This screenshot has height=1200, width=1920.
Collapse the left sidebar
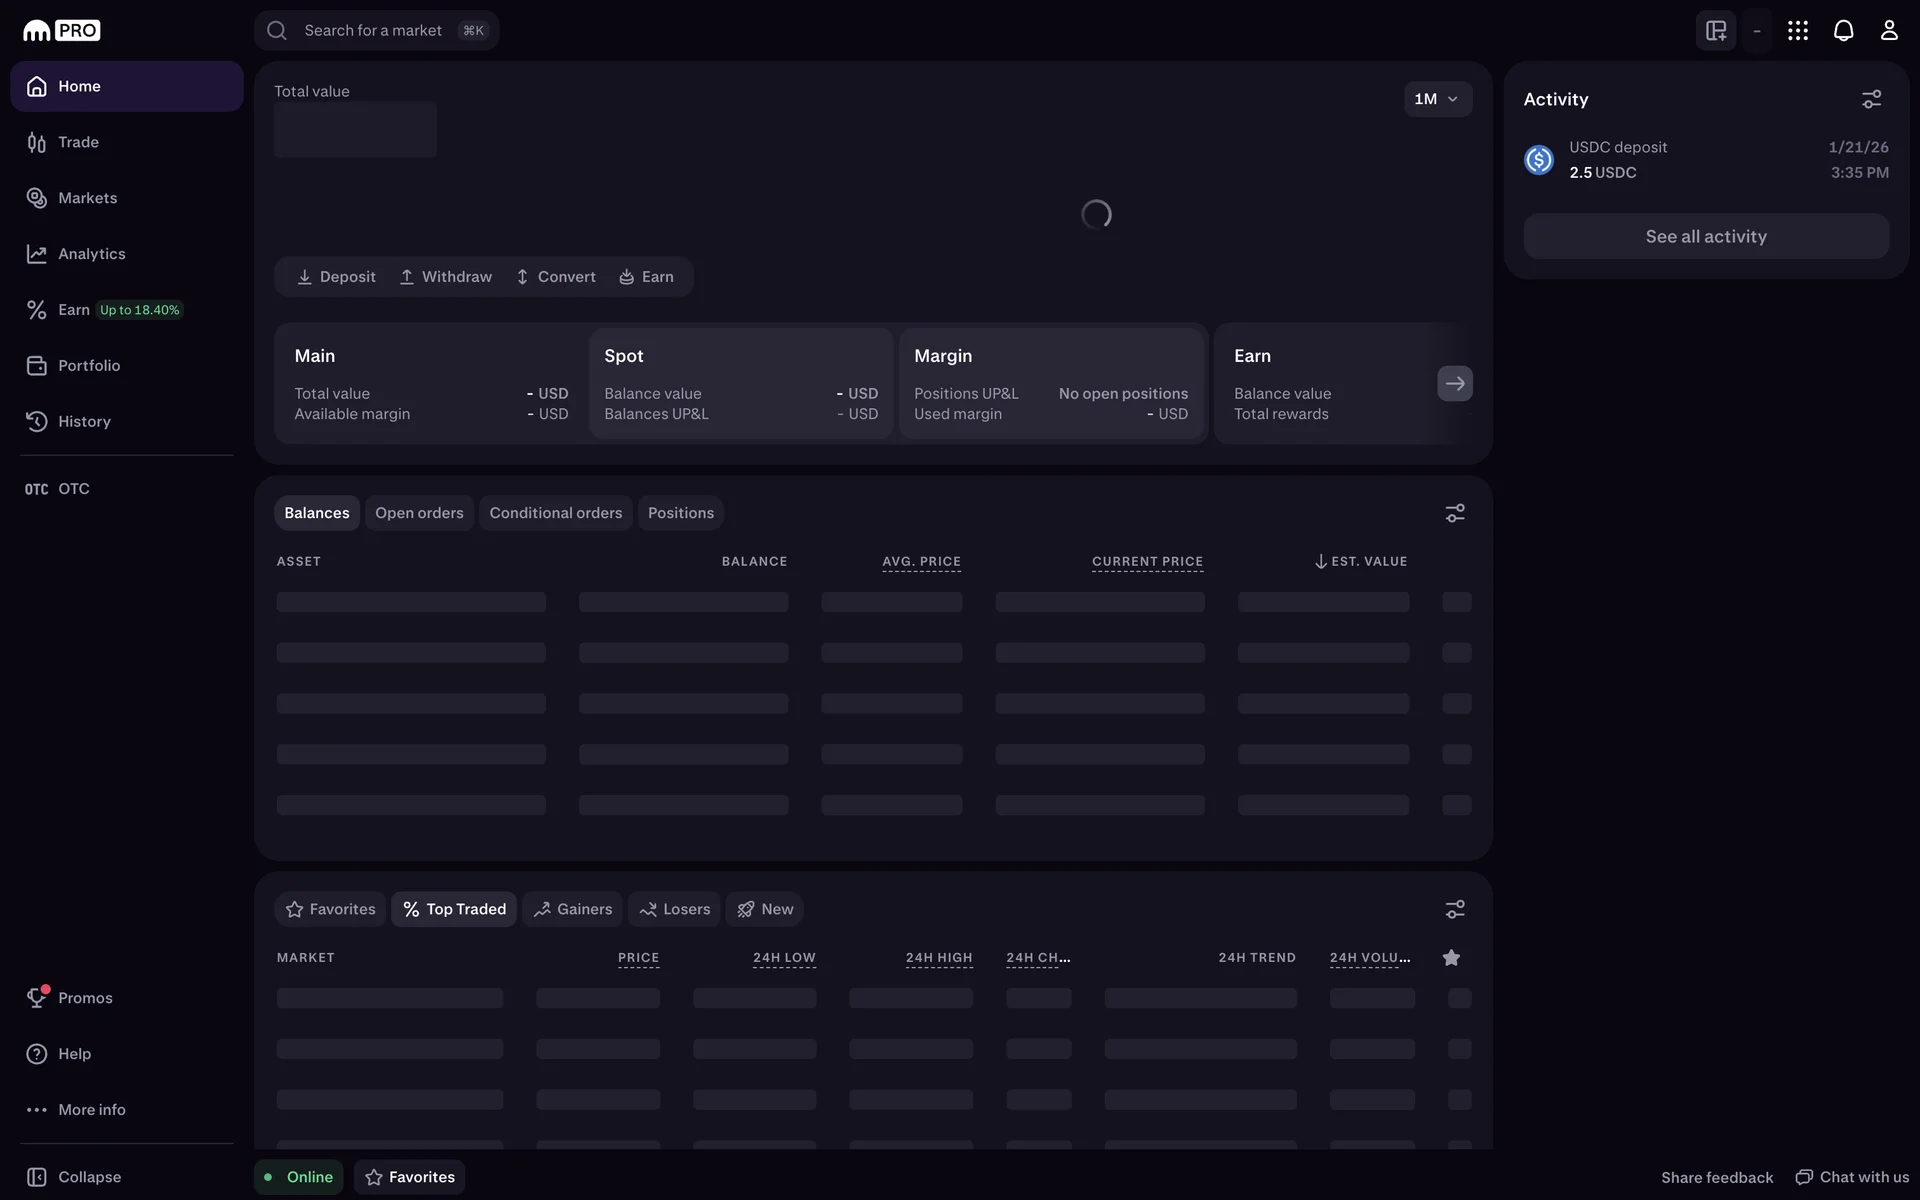point(74,1177)
